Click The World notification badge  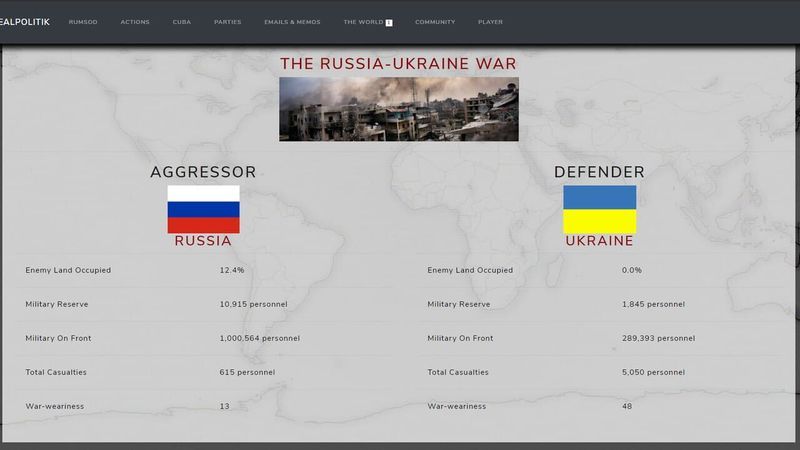(x=389, y=22)
